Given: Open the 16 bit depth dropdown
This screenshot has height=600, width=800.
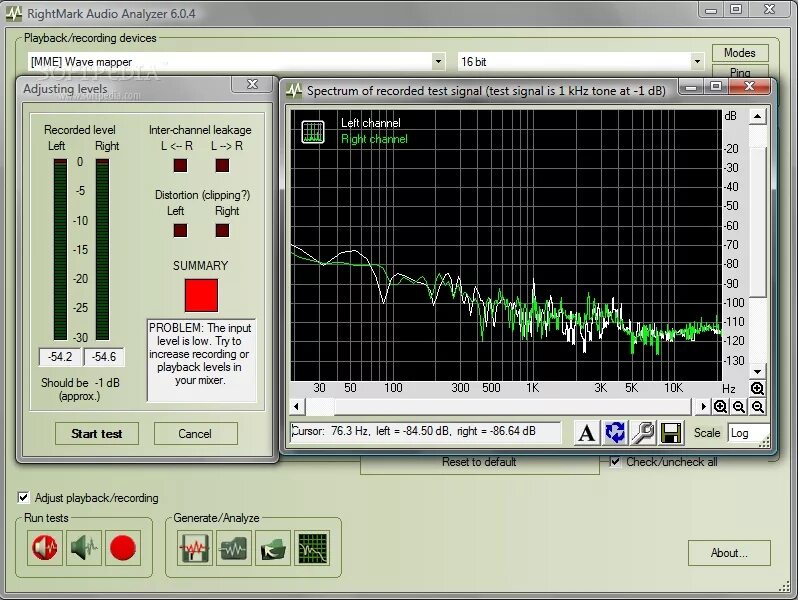Looking at the screenshot, I should click(700, 61).
